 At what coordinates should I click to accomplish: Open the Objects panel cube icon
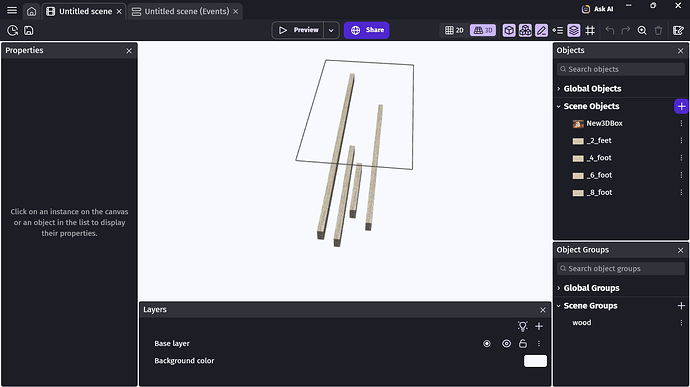[x=509, y=30]
